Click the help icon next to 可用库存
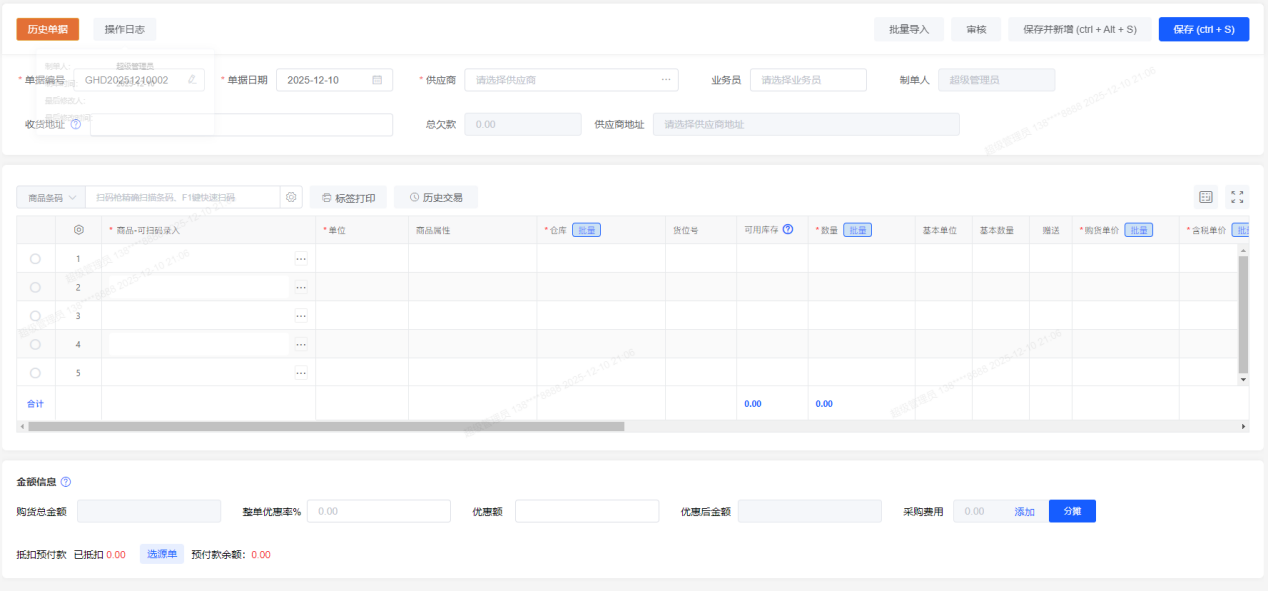 pos(788,230)
